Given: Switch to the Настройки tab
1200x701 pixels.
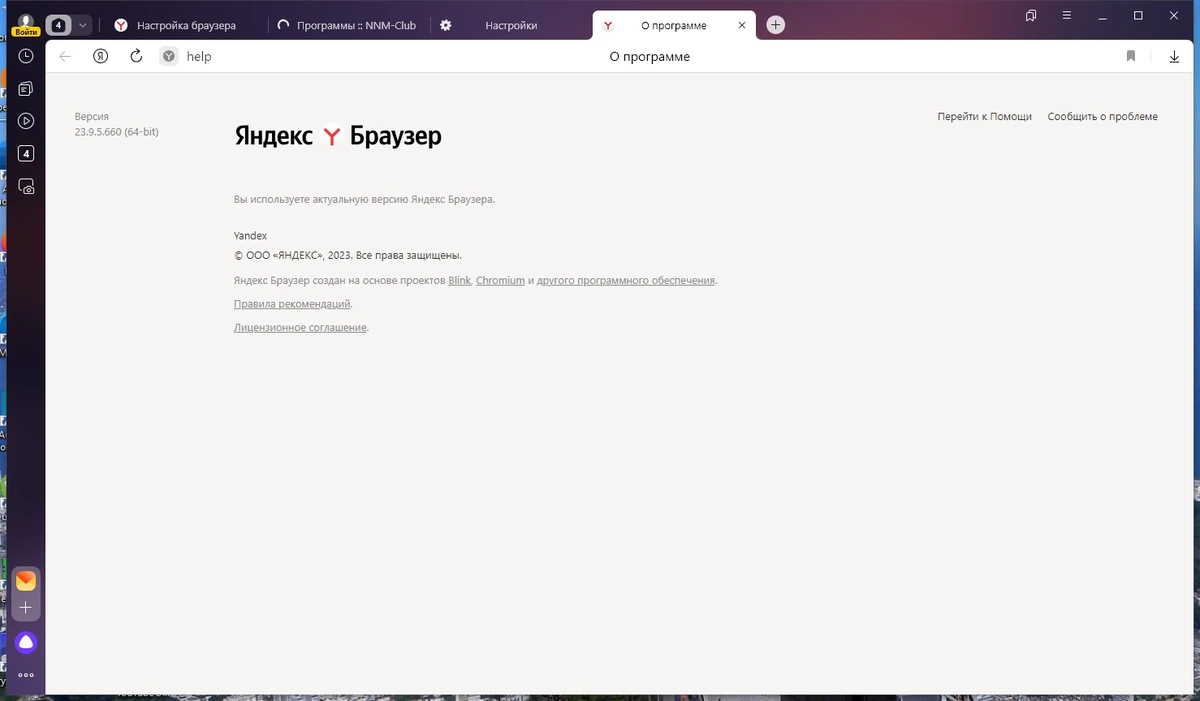Looking at the screenshot, I should 512,25.
